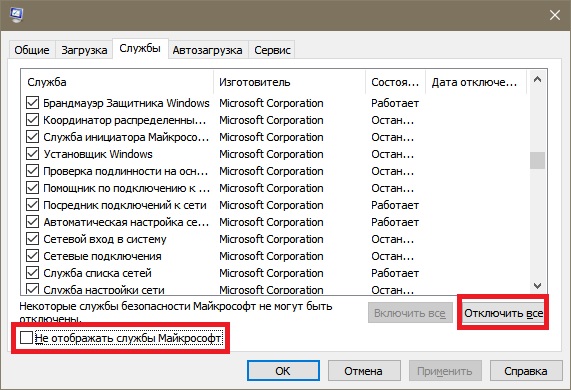Click the scrollbar up arrow

coord(537,80)
